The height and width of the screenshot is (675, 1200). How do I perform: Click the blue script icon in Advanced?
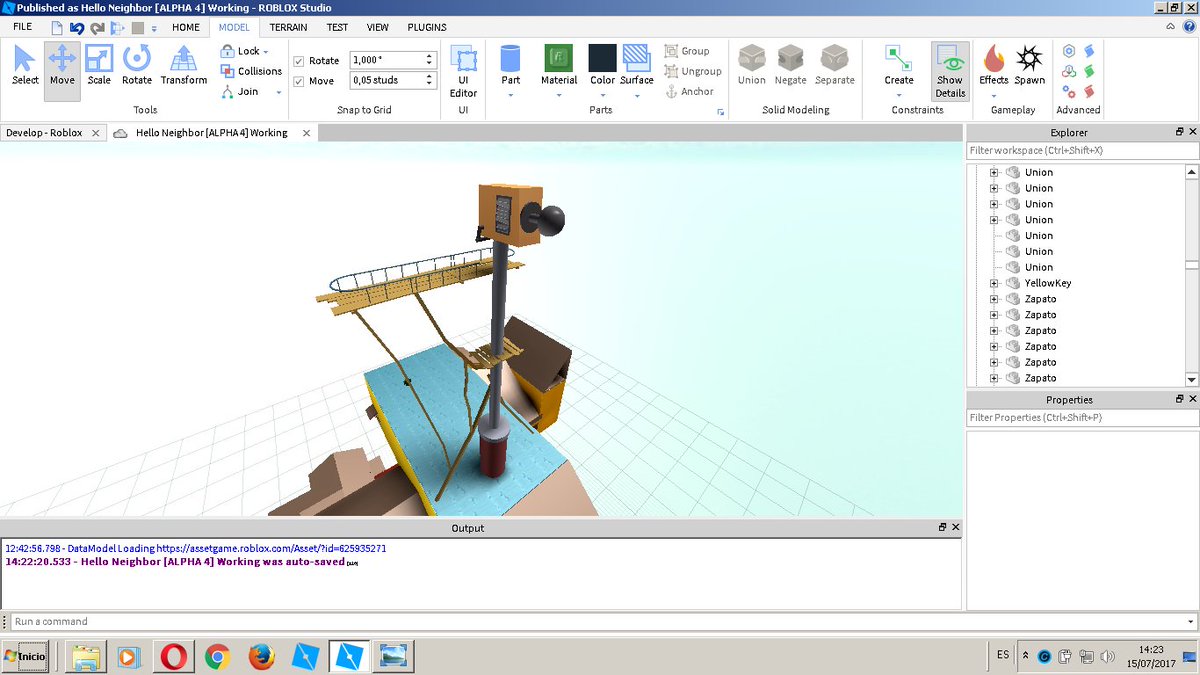coord(1089,50)
